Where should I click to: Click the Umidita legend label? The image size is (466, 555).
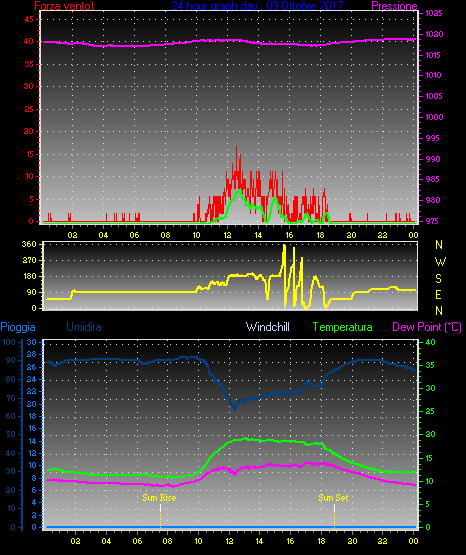point(84,327)
